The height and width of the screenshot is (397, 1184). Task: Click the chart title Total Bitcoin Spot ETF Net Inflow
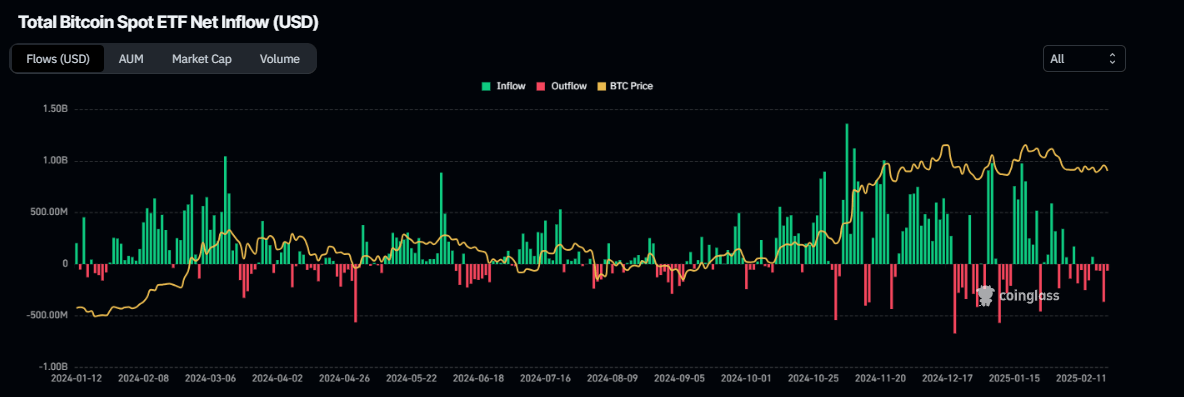pos(168,23)
